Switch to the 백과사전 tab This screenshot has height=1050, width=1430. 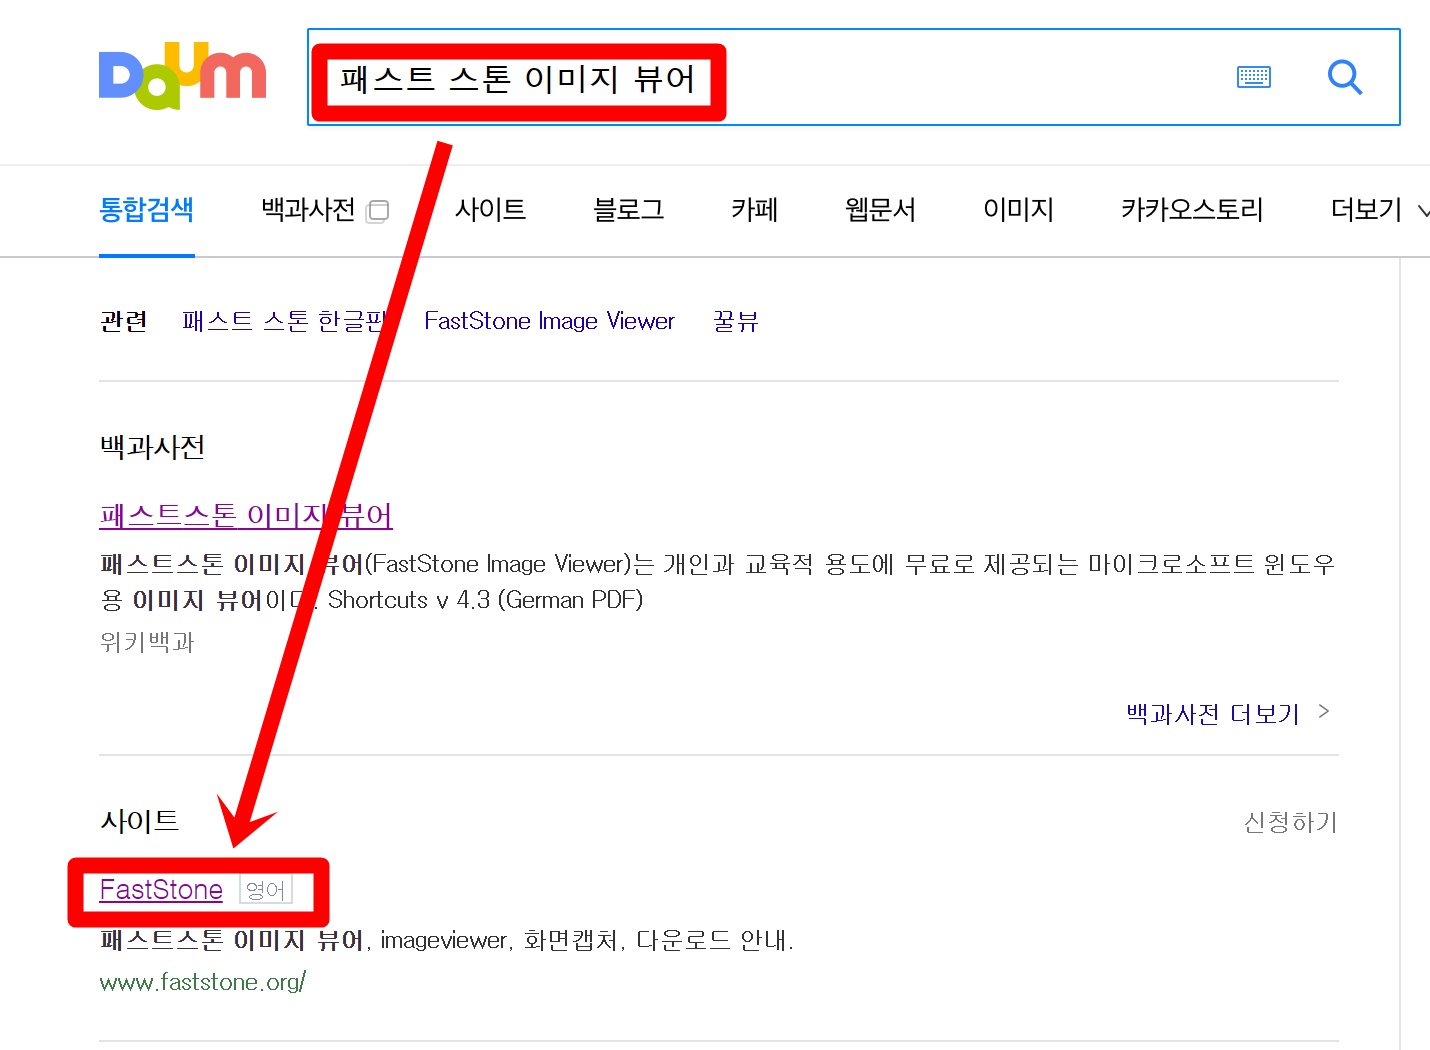(308, 210)
